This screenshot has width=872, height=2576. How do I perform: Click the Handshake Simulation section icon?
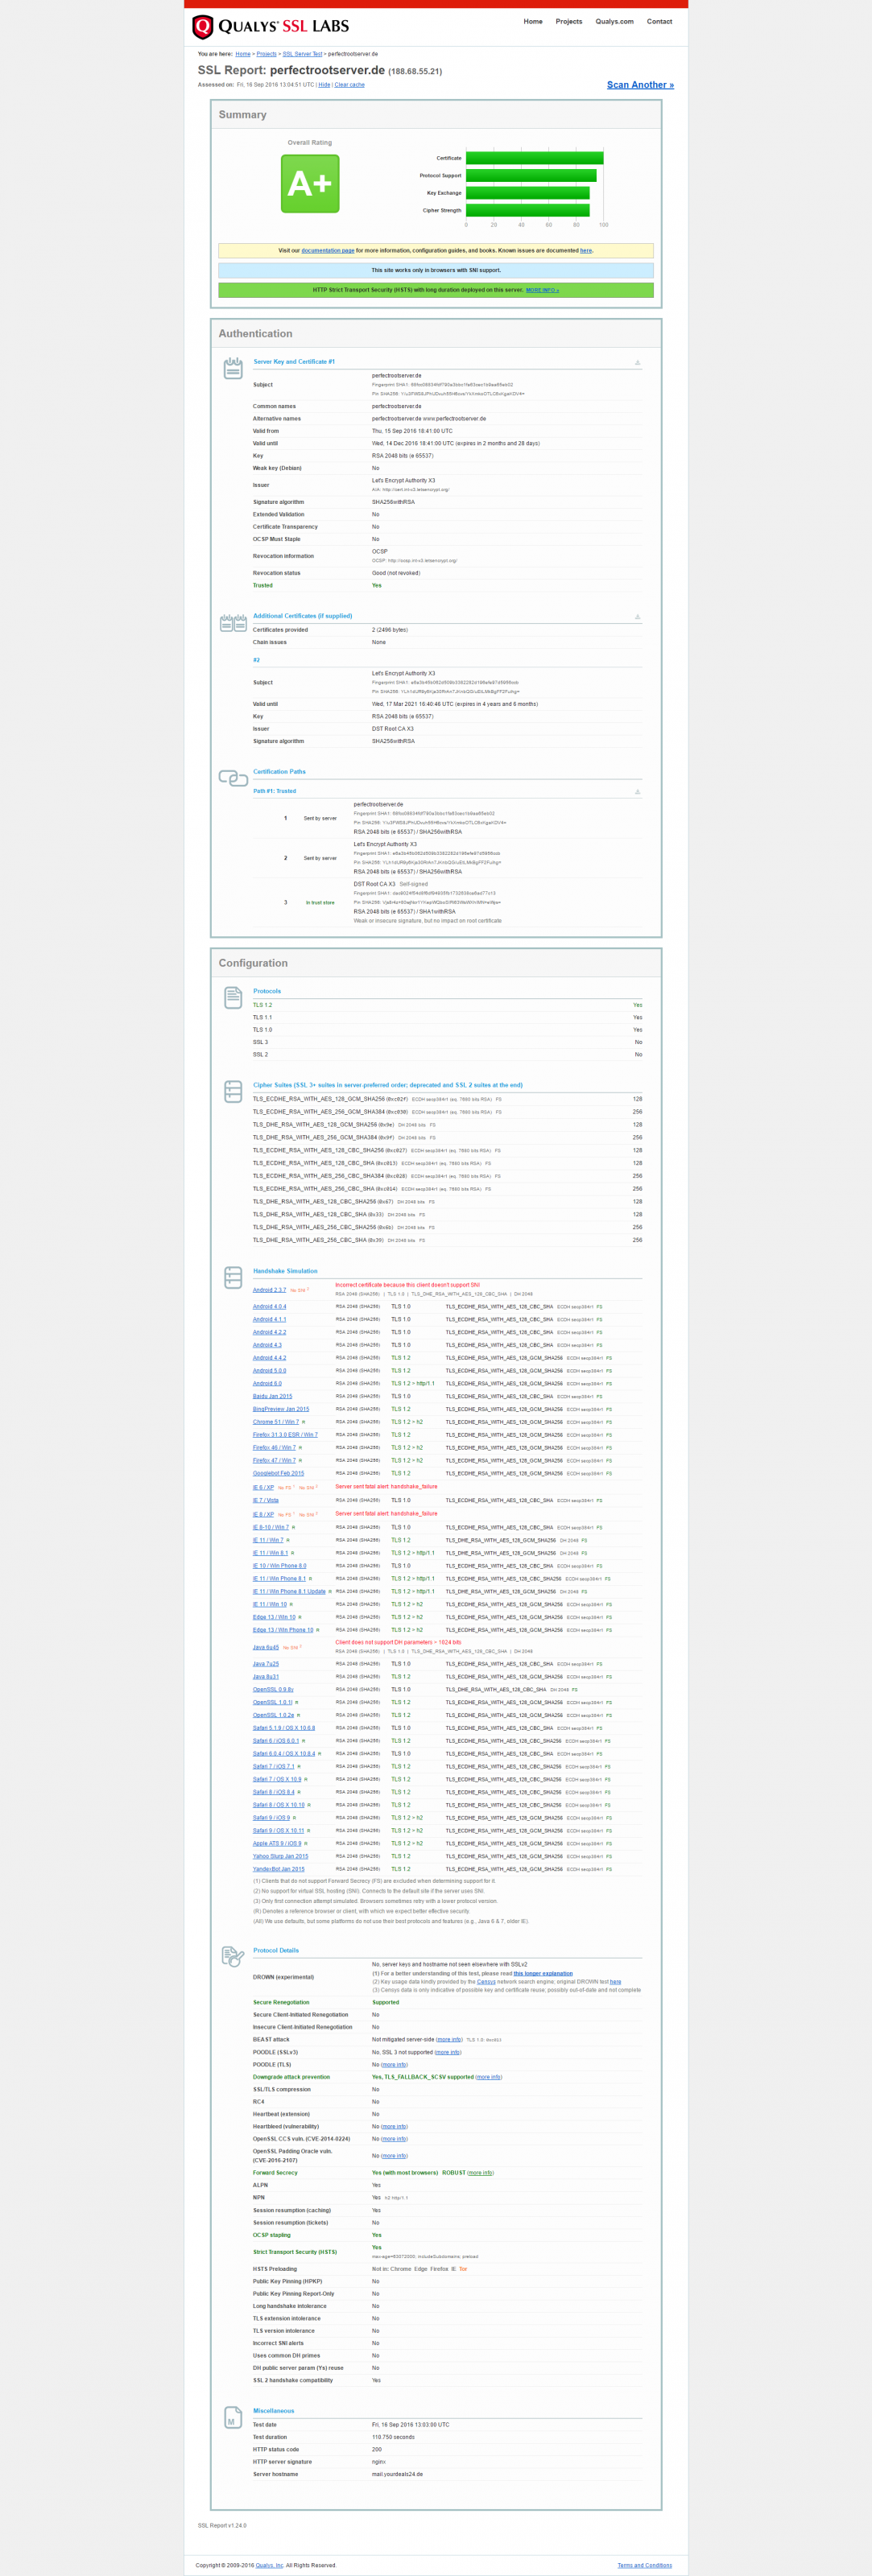click(233, 1277)
